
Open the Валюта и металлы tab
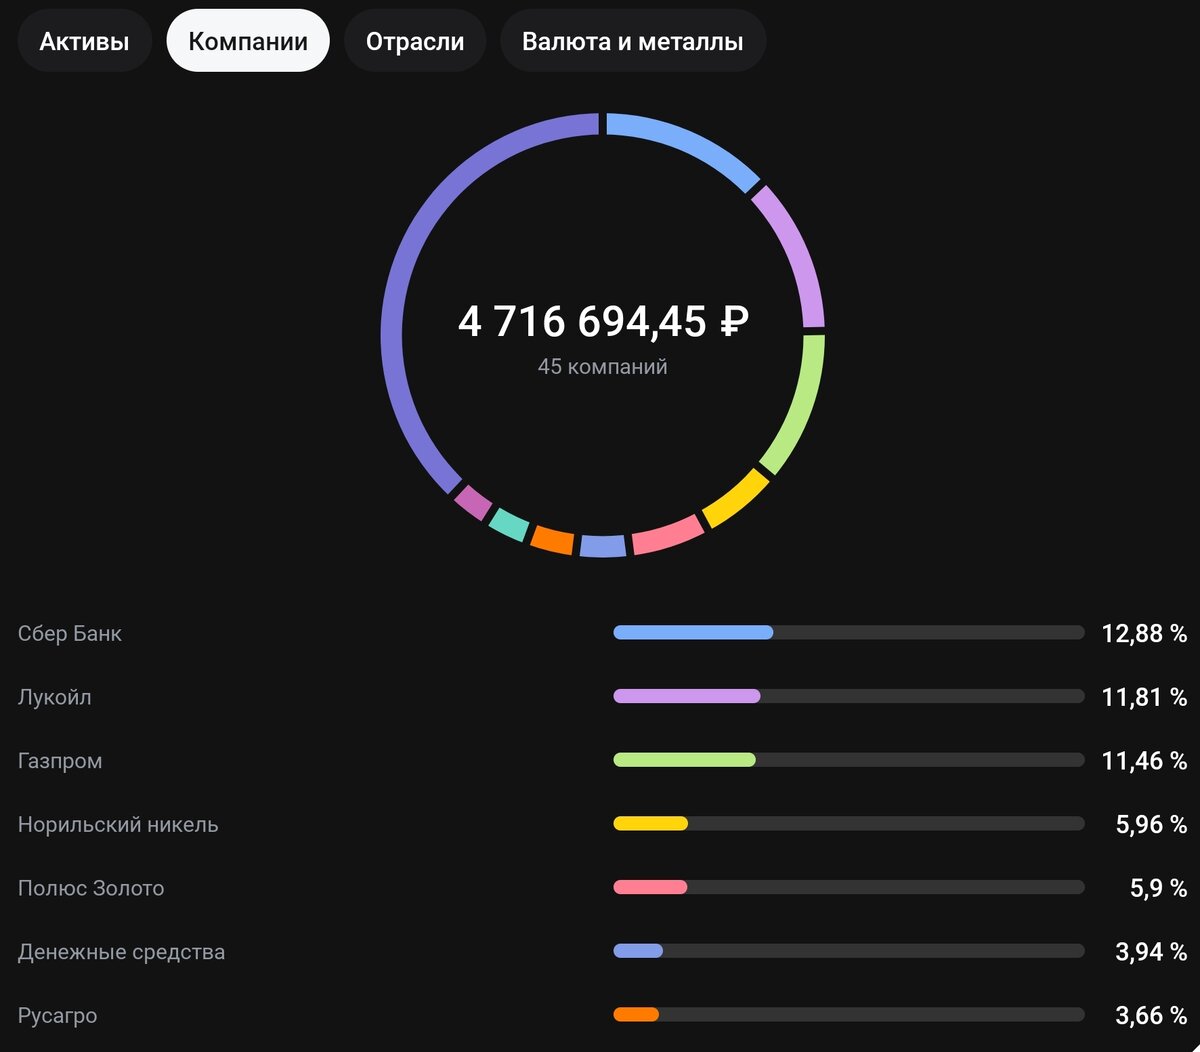(632, 42)
